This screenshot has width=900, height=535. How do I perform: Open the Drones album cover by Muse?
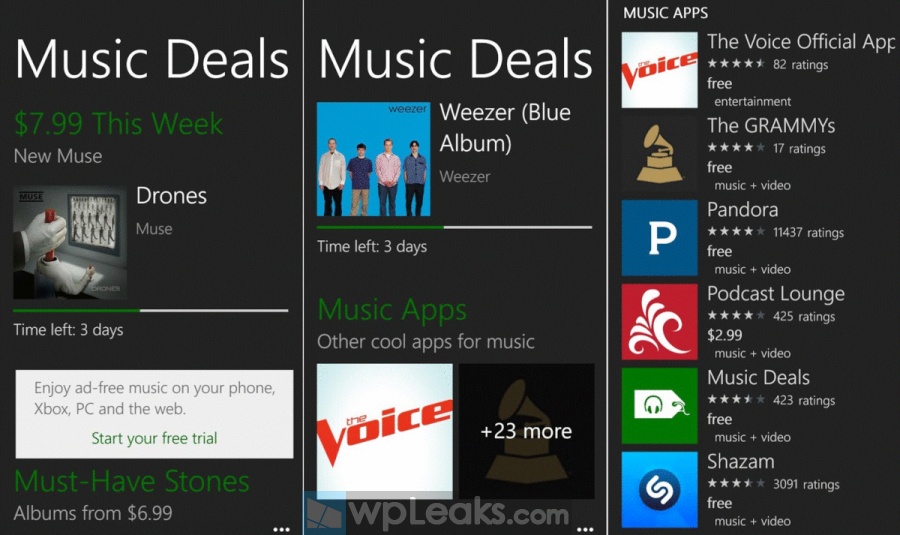[70, 242]
